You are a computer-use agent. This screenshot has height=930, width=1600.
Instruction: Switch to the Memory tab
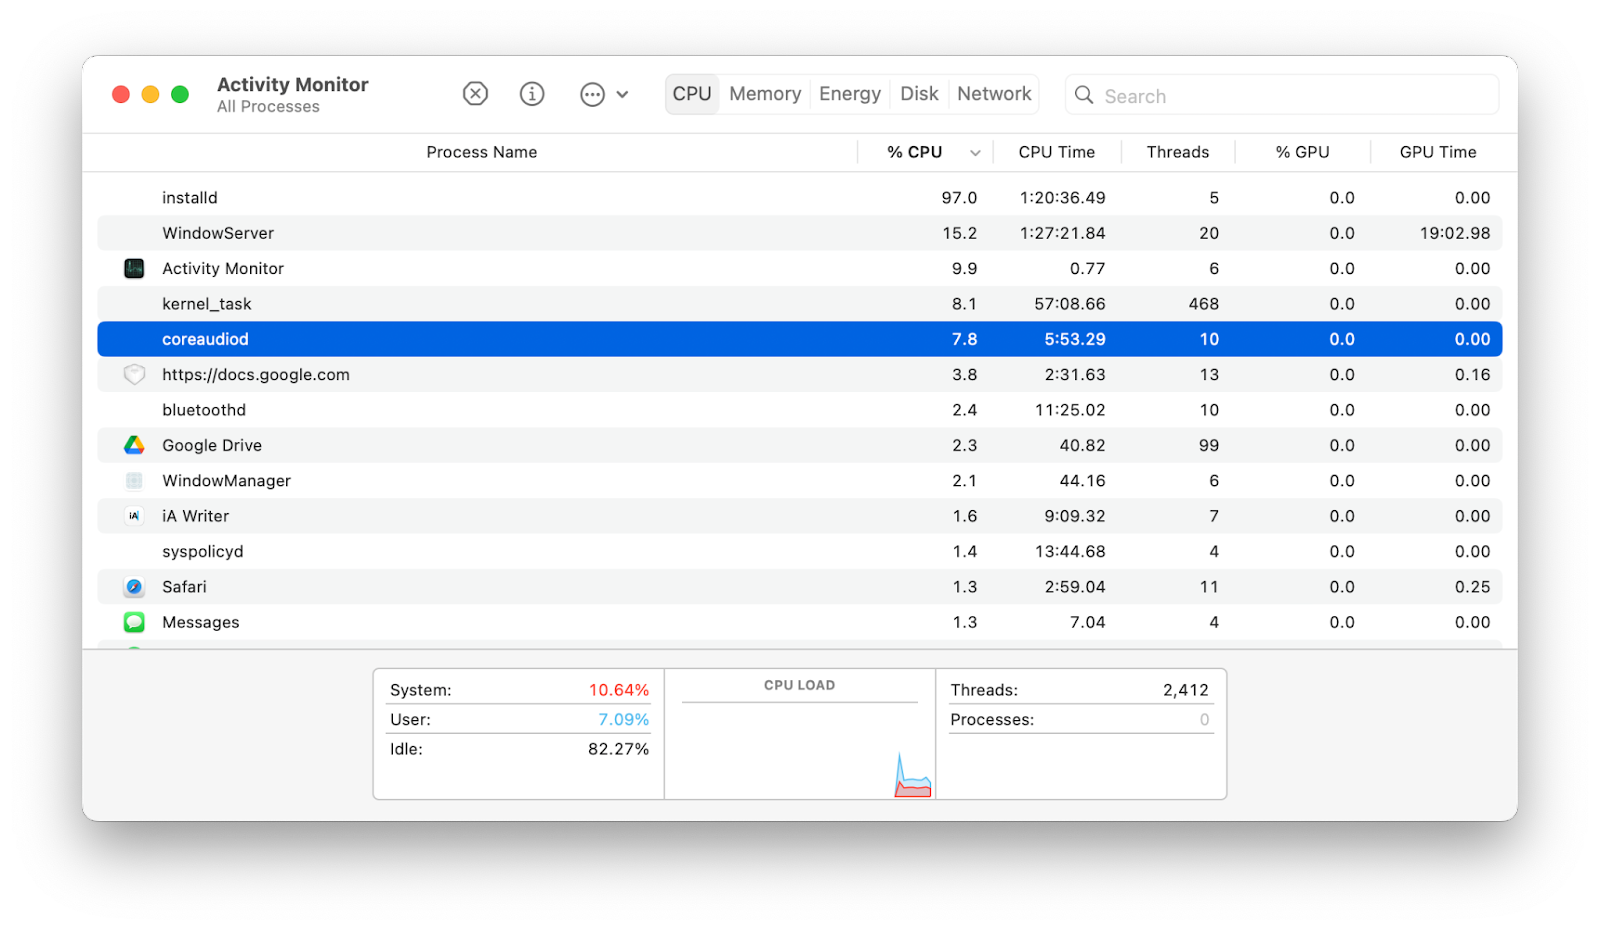(x=765, y=94)
